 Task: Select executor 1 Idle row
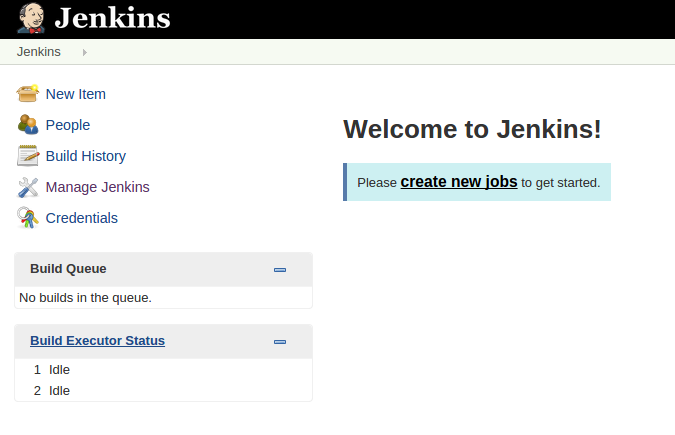click(164, 370)
